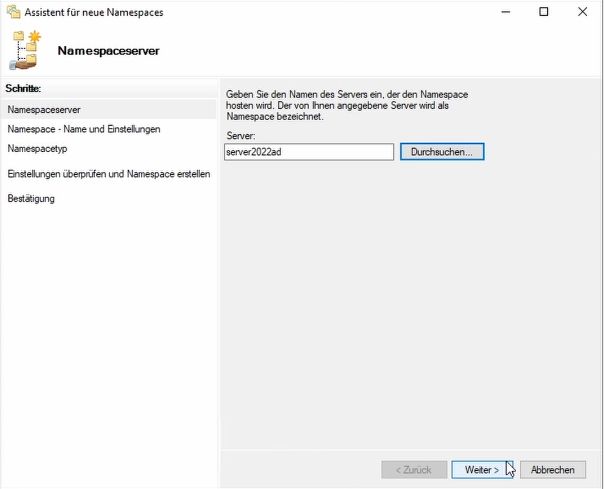This screenshot has width=604, height=489.
Task: Click the Server: field label
Action: point(241,136)
